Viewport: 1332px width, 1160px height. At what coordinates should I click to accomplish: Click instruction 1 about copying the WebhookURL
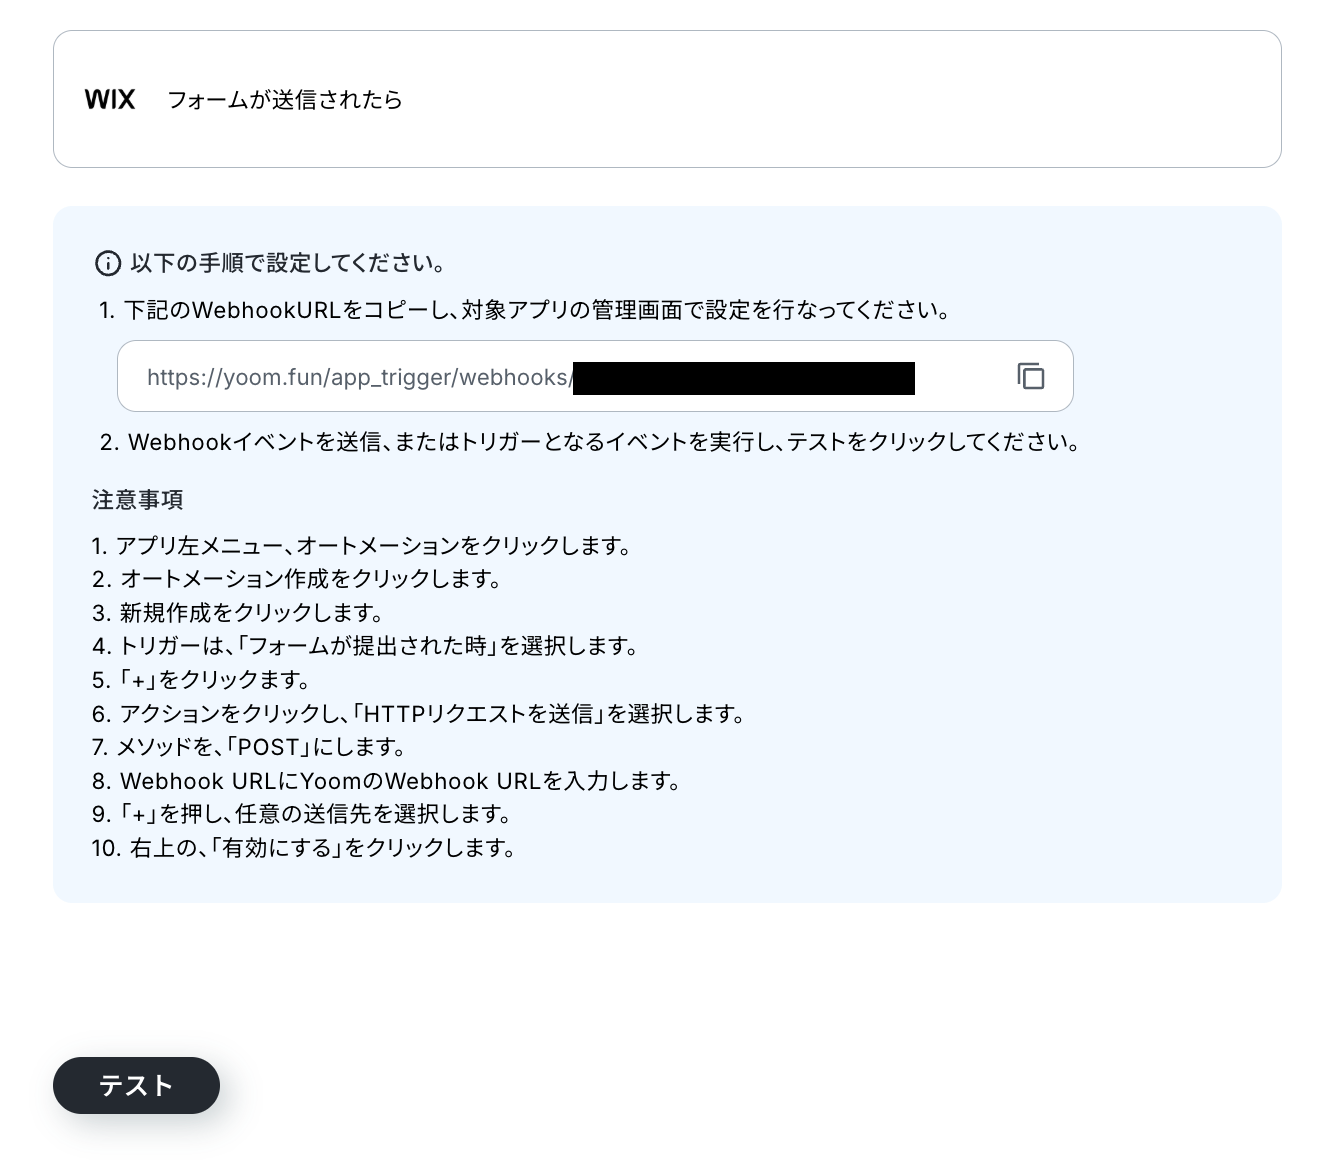(524, 310)
